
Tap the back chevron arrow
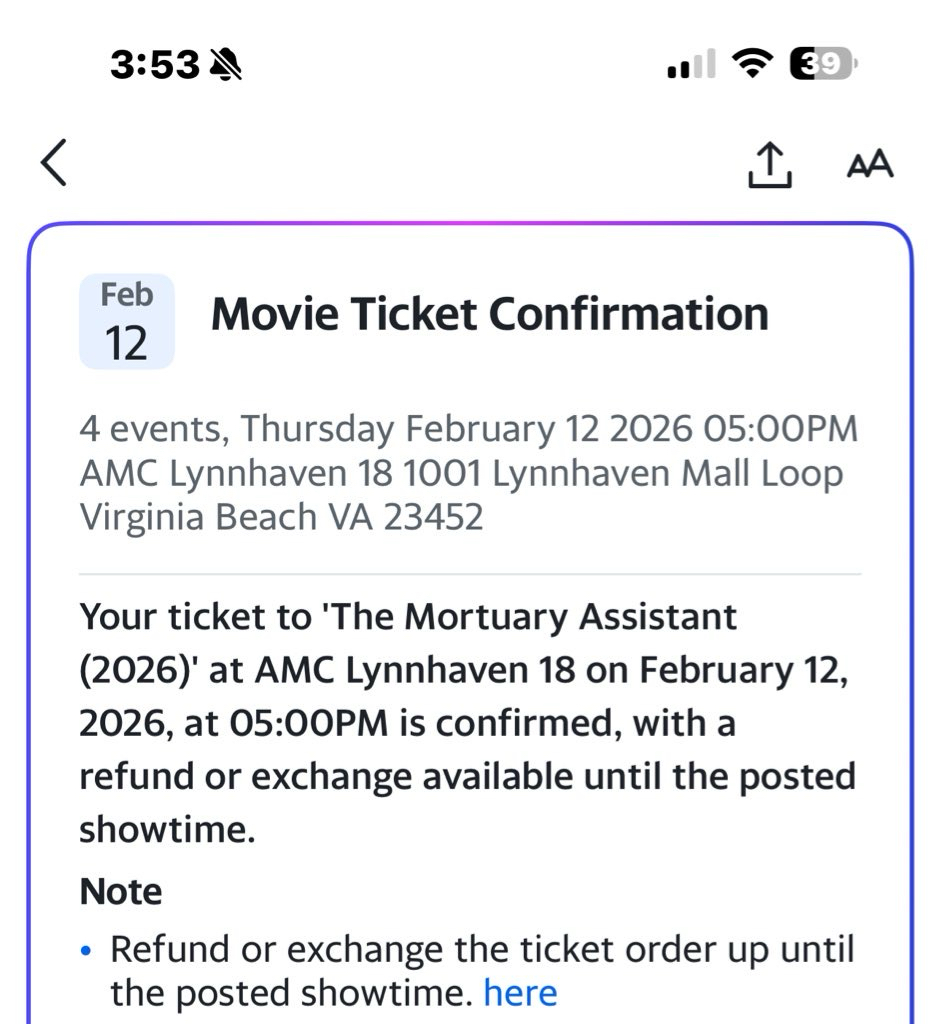[55, 163]
